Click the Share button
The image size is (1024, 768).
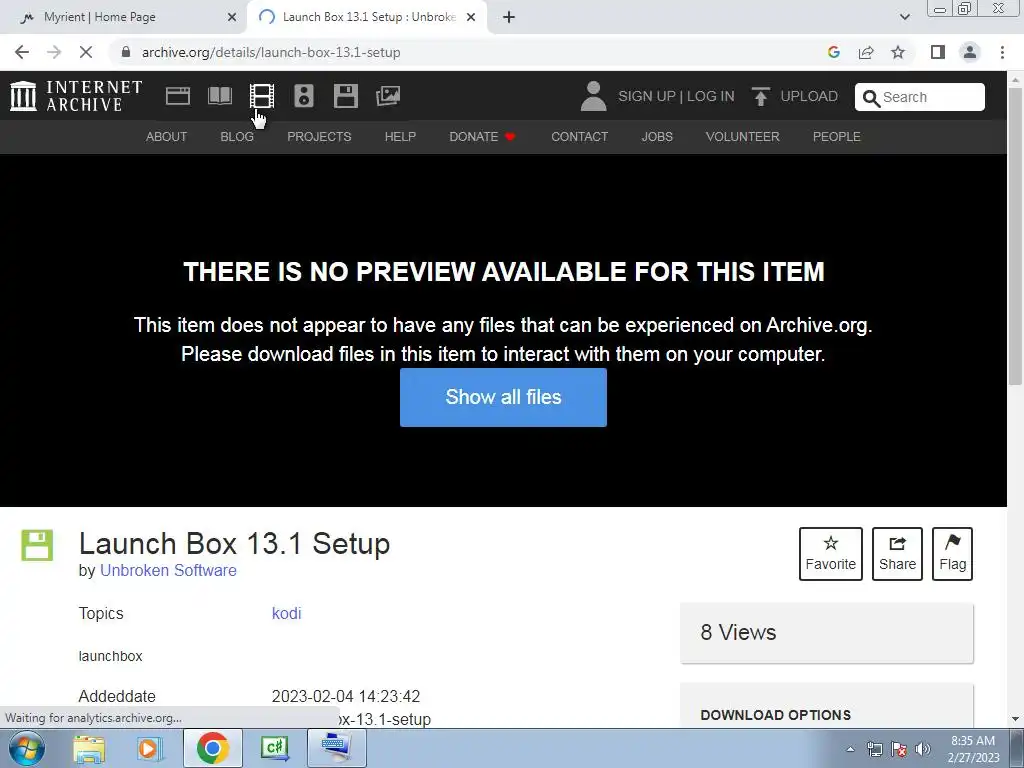click(897, 554)
